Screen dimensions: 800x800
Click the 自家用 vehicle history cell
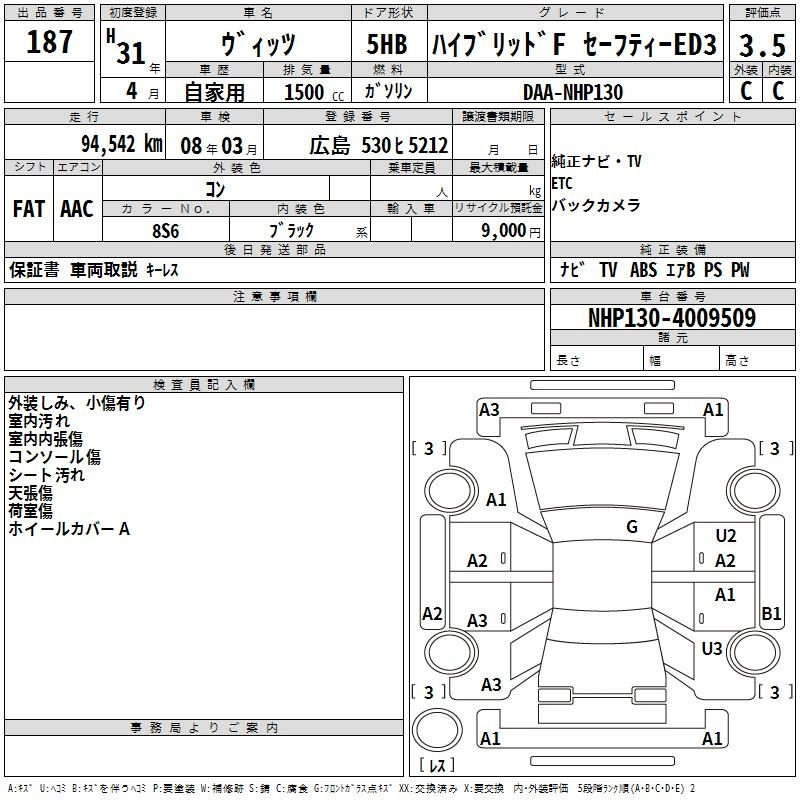214,92
